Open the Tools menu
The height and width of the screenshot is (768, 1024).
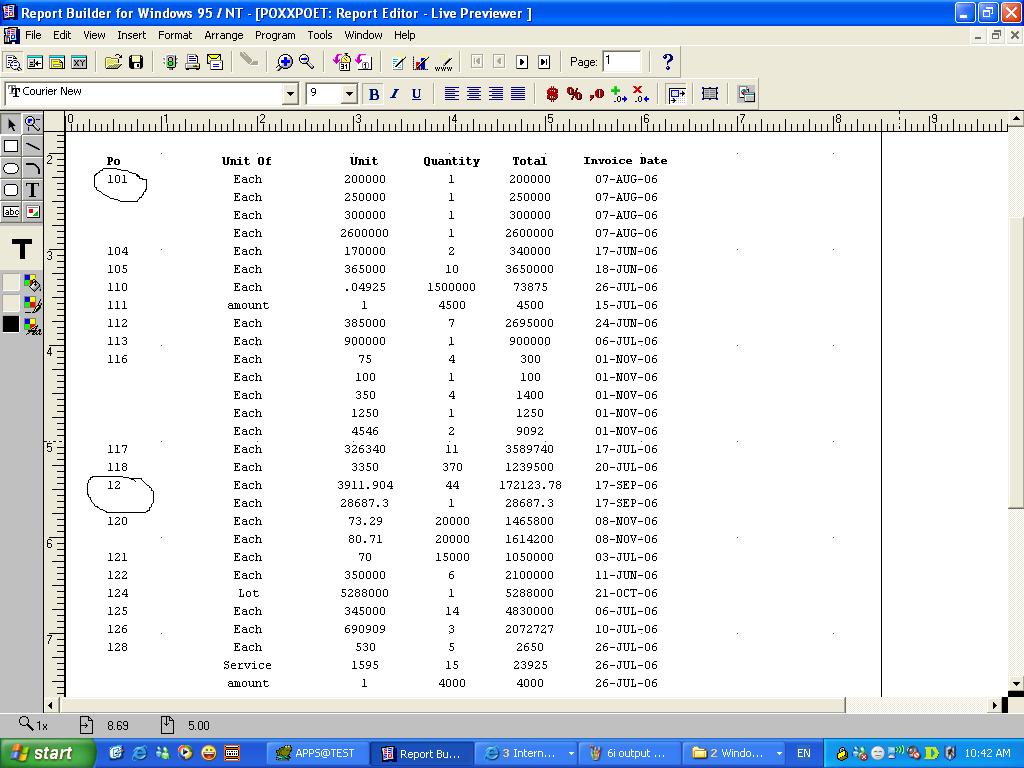pyautogui.click(x=320, y=35)
